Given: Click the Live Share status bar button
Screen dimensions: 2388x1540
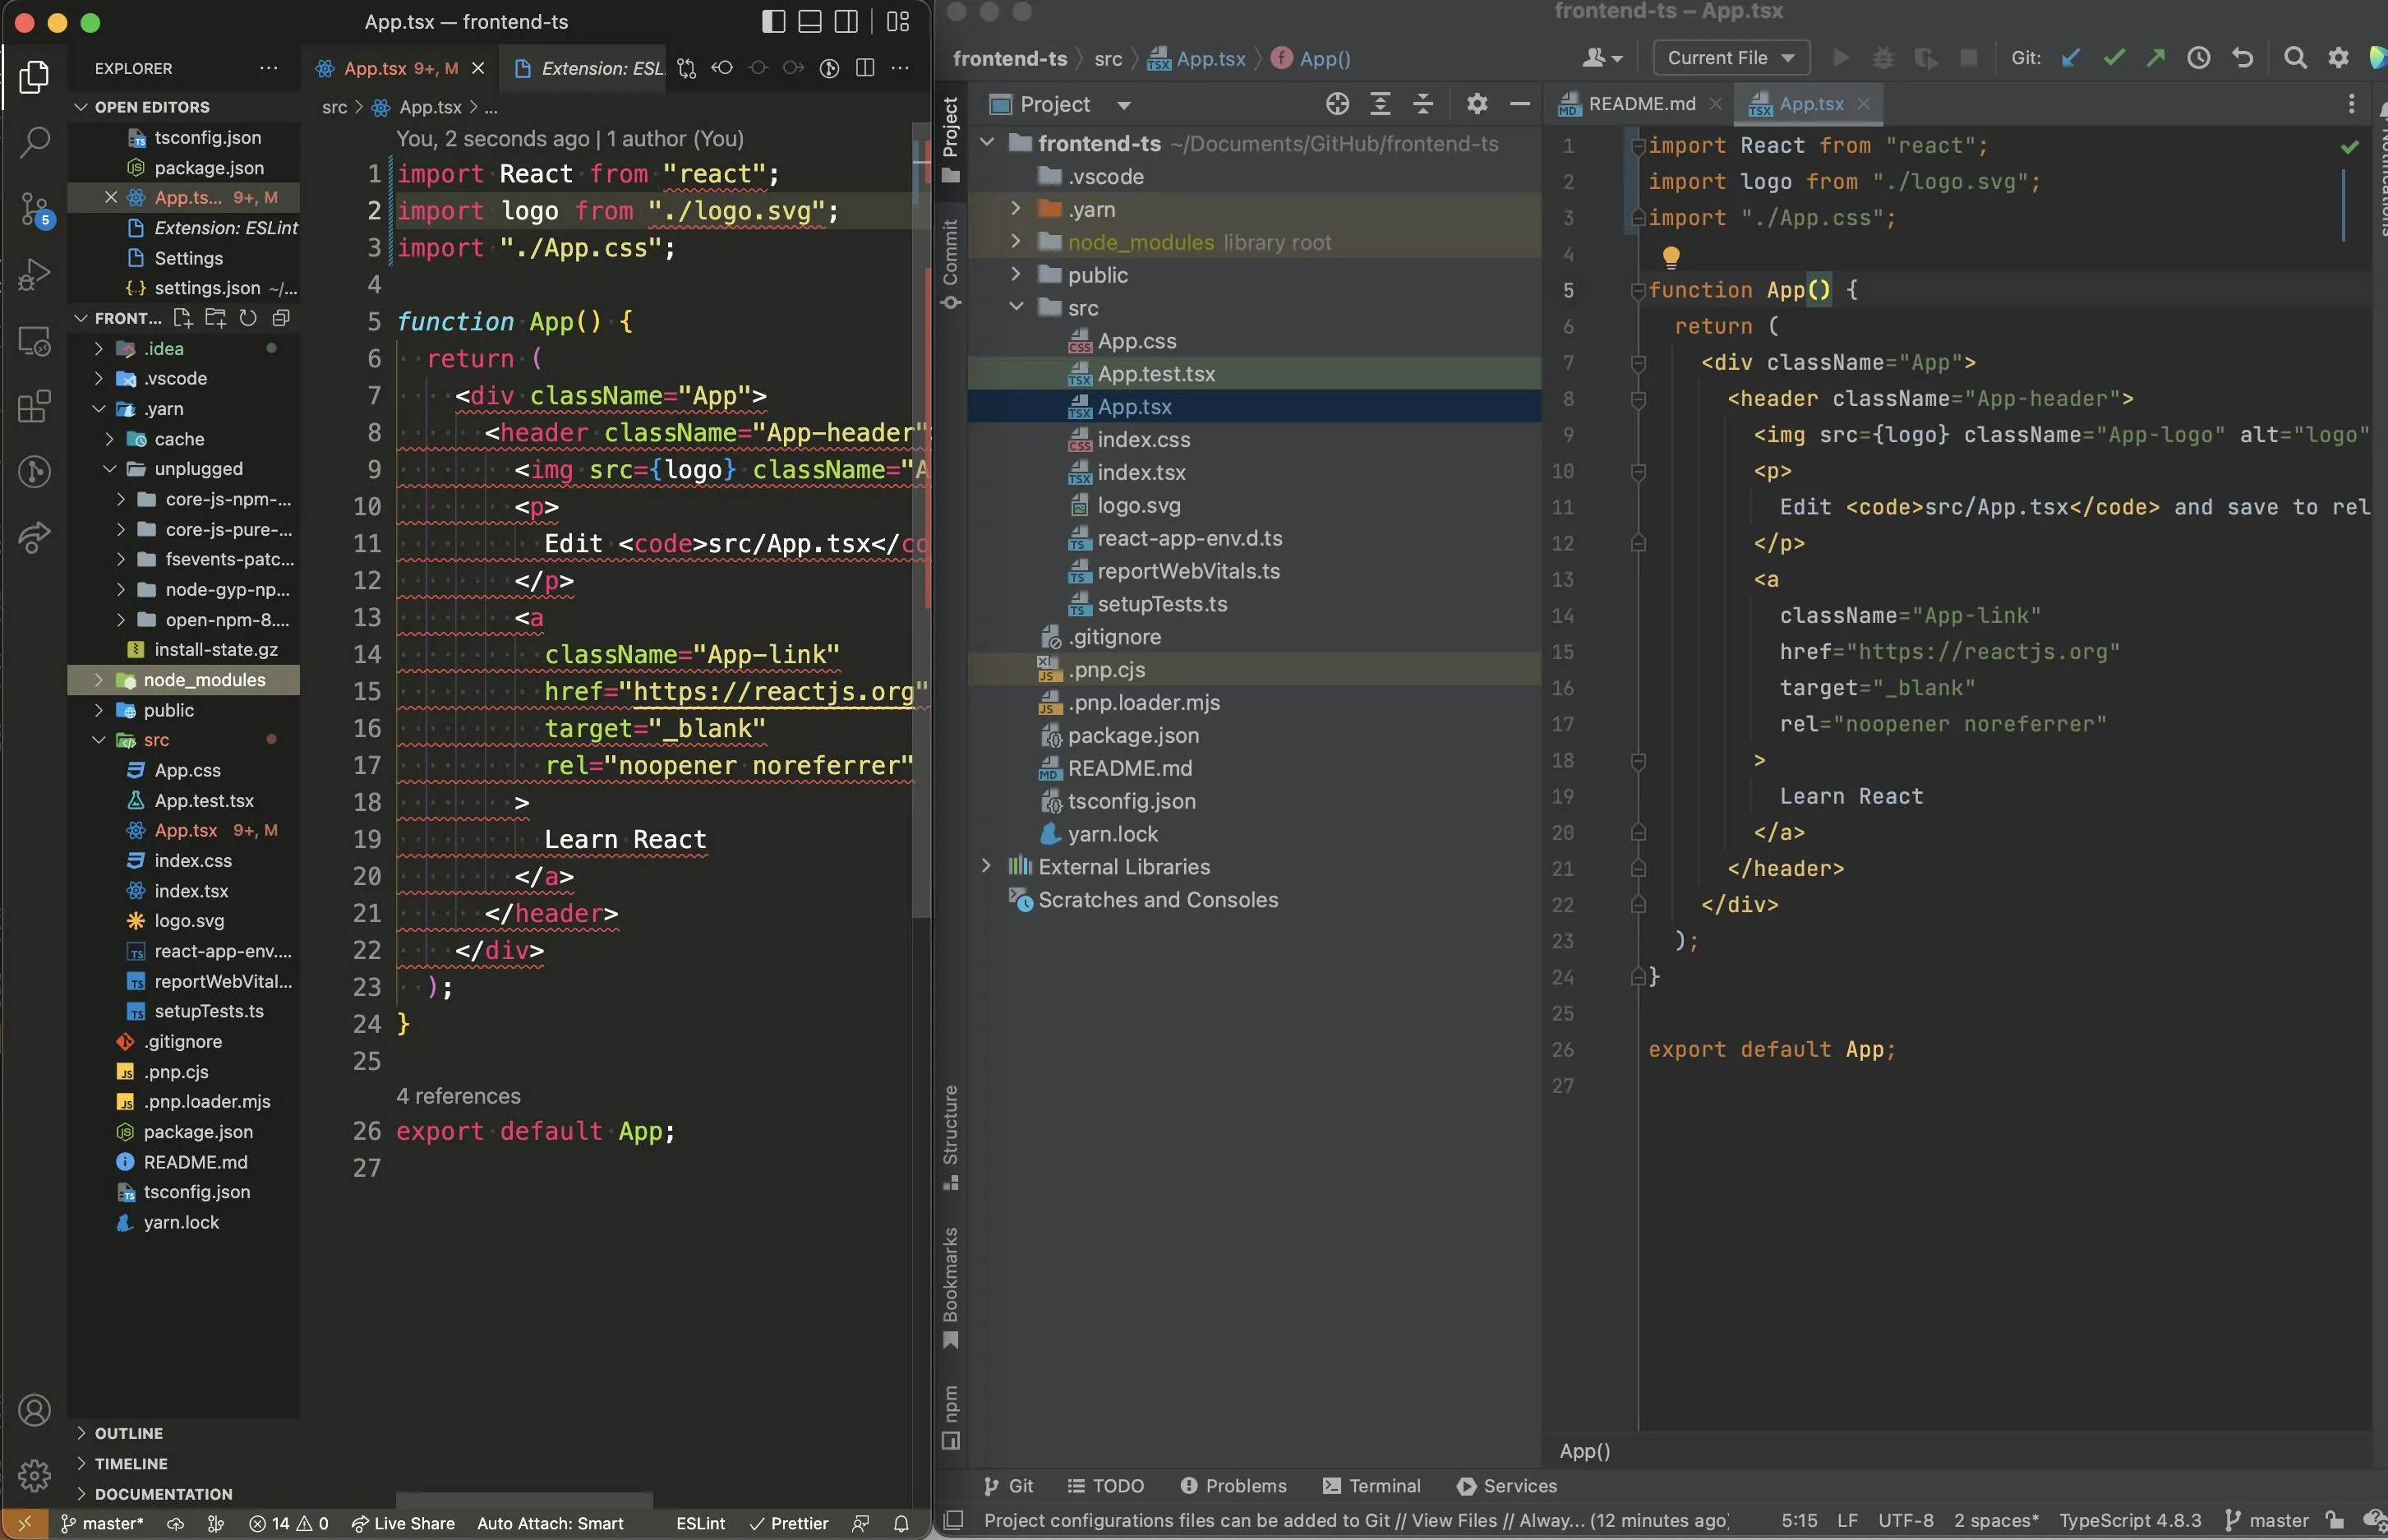Looking at the screenshot, I should 403,1523.
